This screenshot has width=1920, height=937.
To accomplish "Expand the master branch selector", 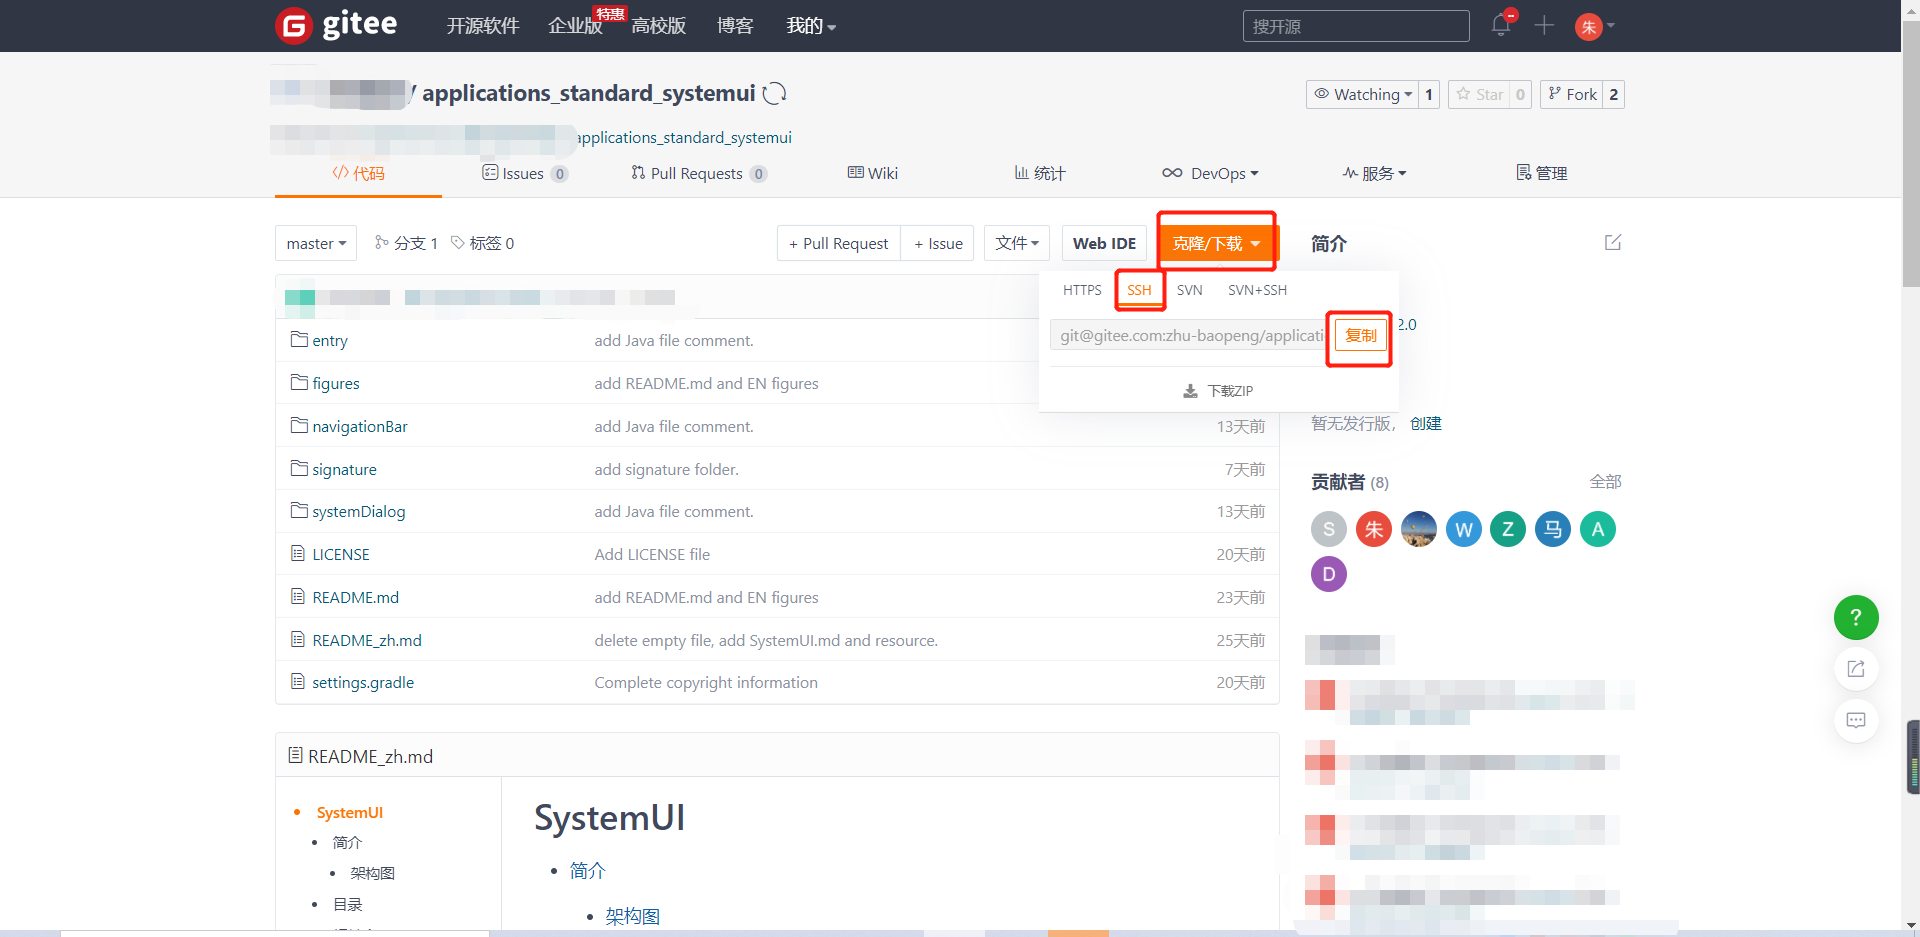I will tap(316, 243).
